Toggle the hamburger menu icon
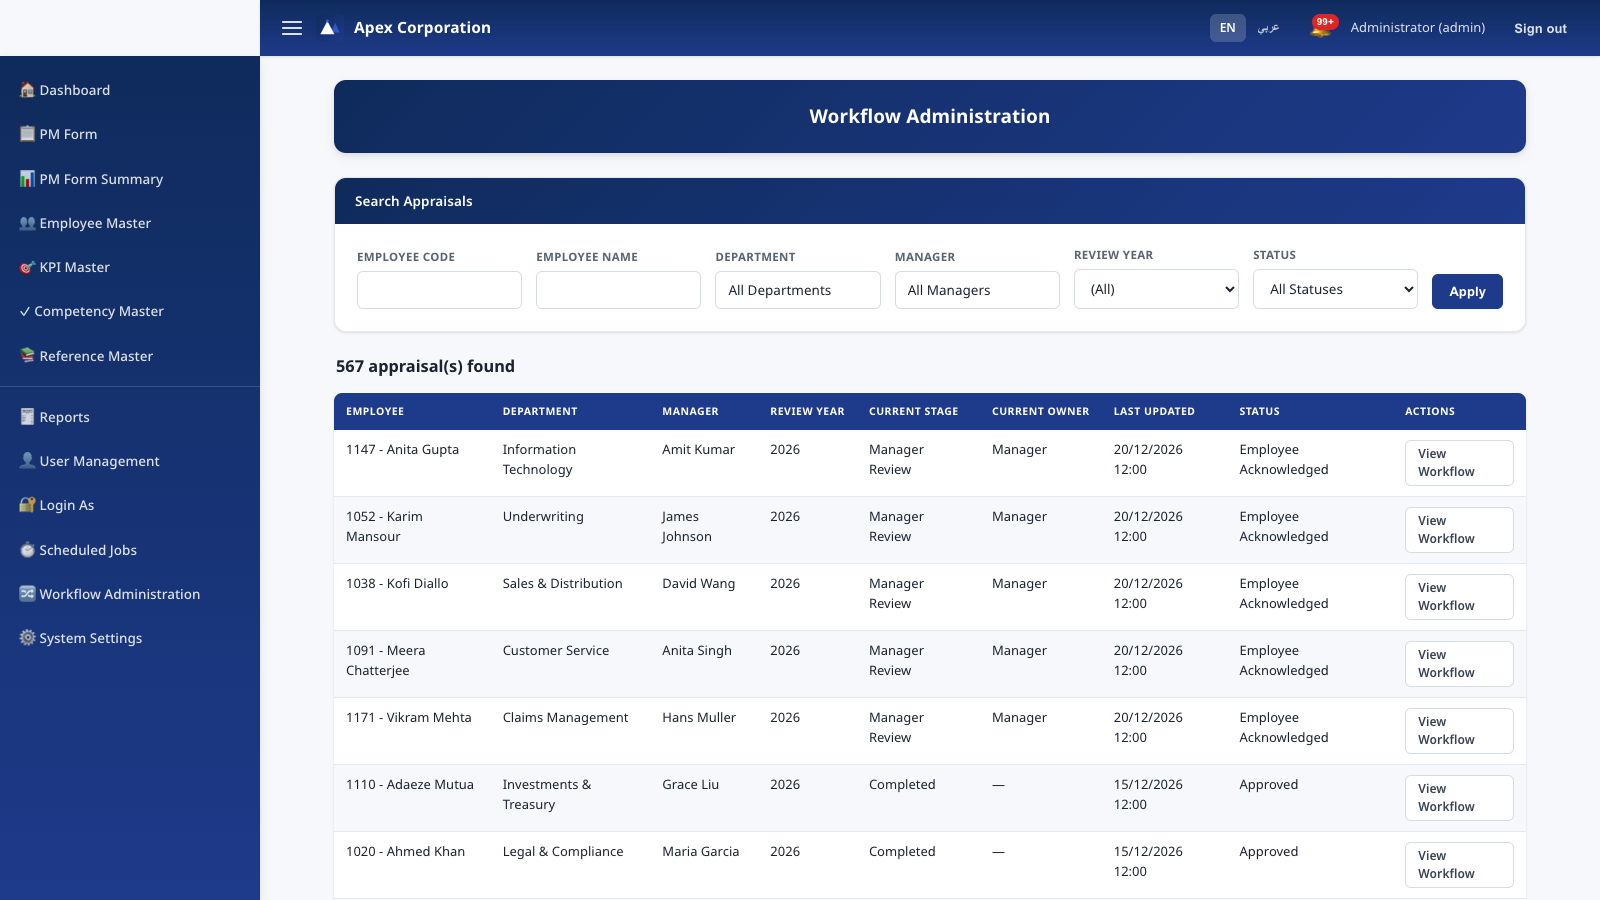The image size is (1600, 900). tap(292, 28)
